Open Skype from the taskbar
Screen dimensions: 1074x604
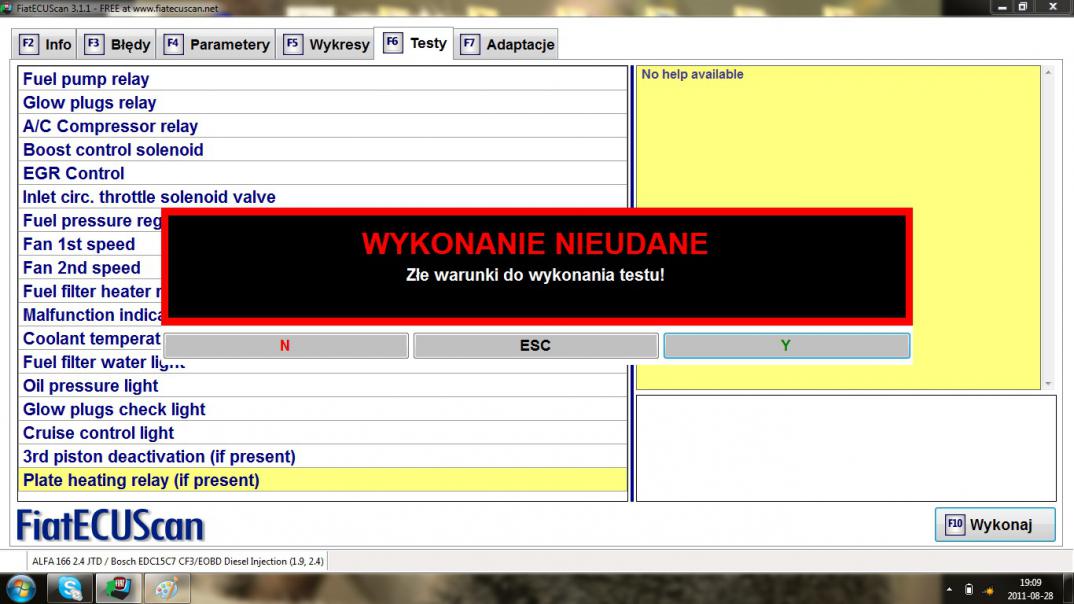70,588
